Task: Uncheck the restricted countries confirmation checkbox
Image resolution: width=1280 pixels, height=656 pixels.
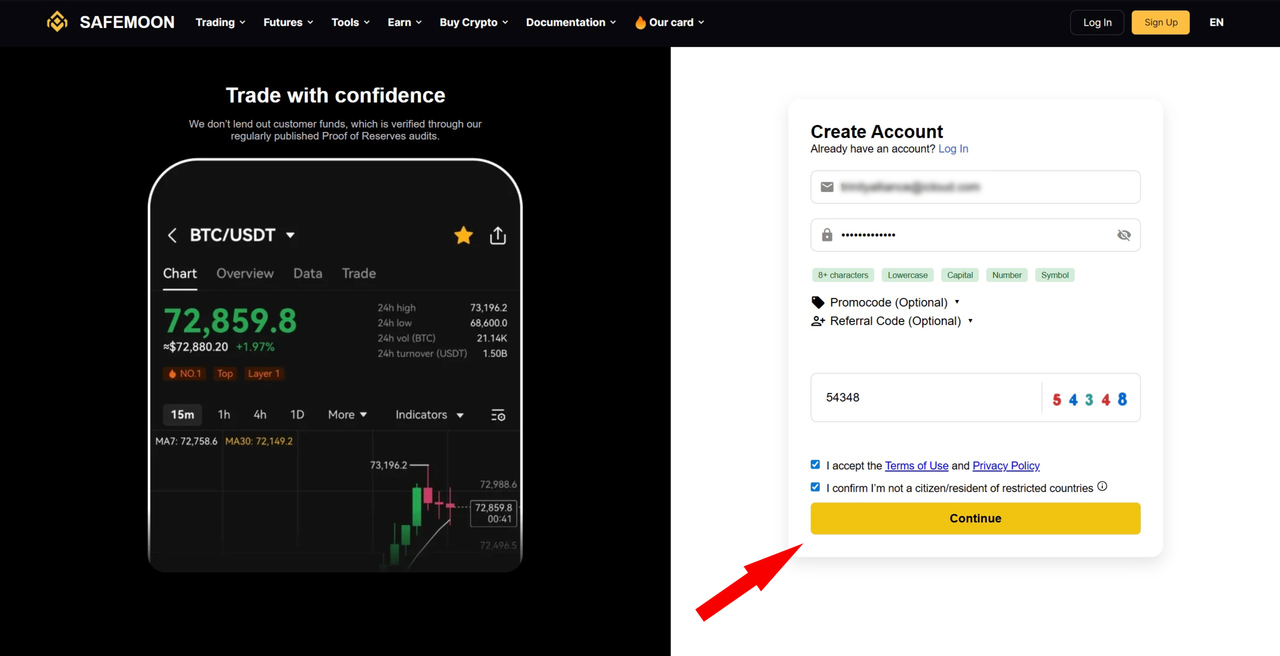Action: click(x=815, y=487)
